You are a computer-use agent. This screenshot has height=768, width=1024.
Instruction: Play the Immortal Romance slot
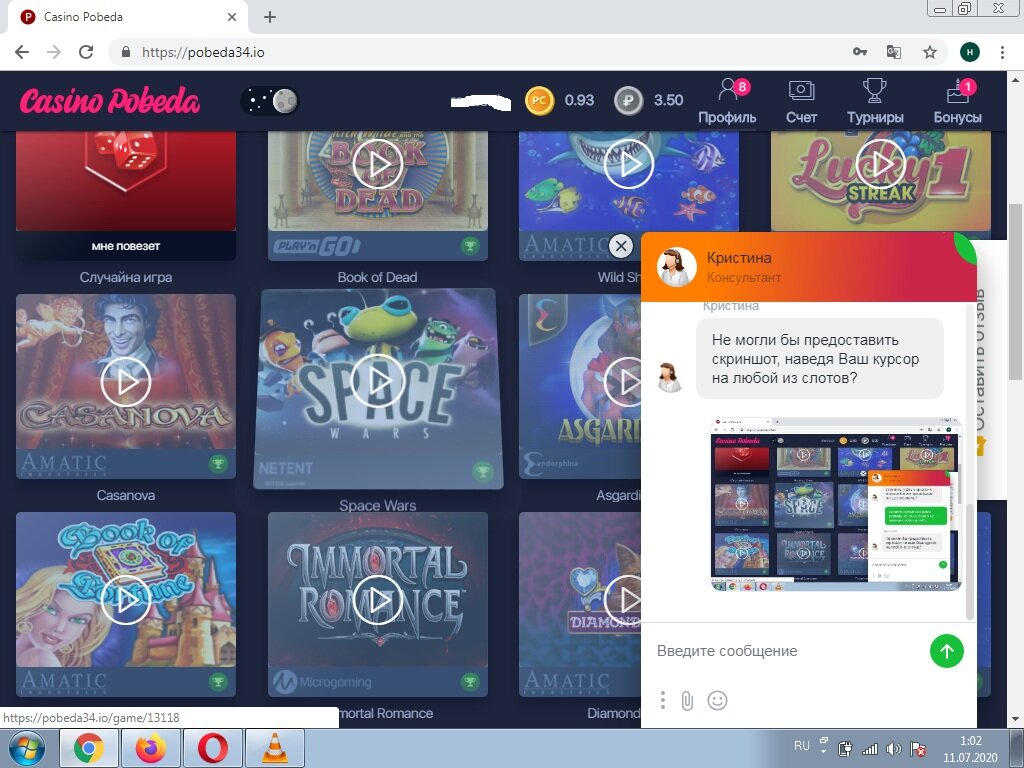(x=377, y=600)
